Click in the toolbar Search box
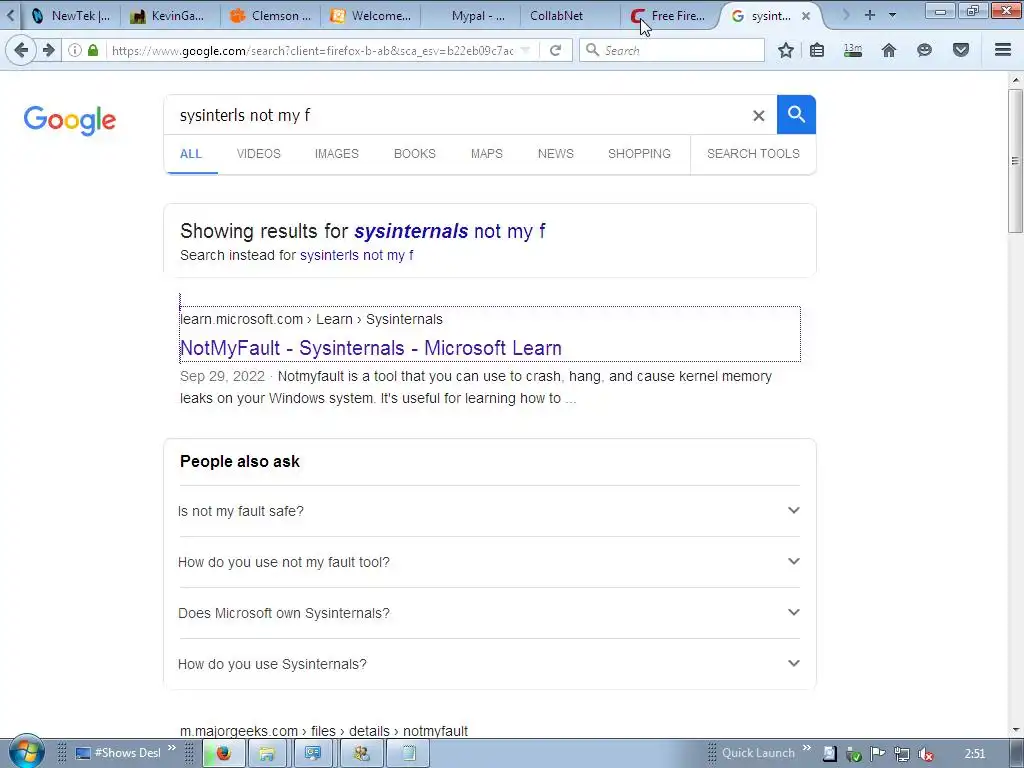 (671, 50)
